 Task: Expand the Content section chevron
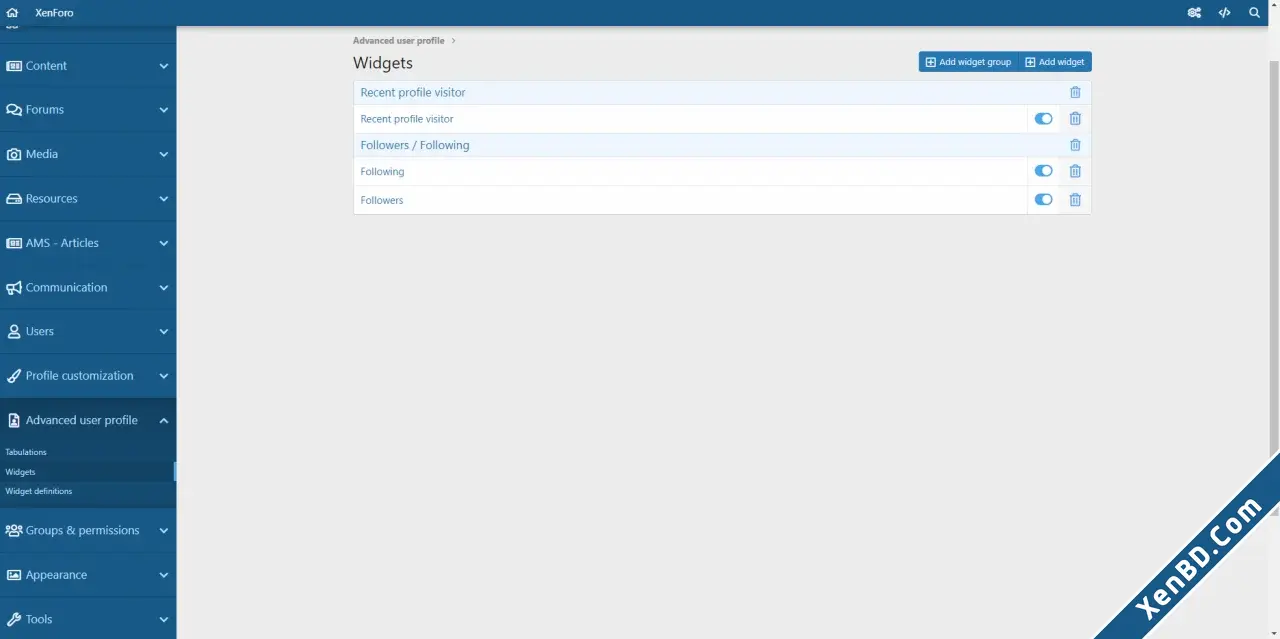164,66
